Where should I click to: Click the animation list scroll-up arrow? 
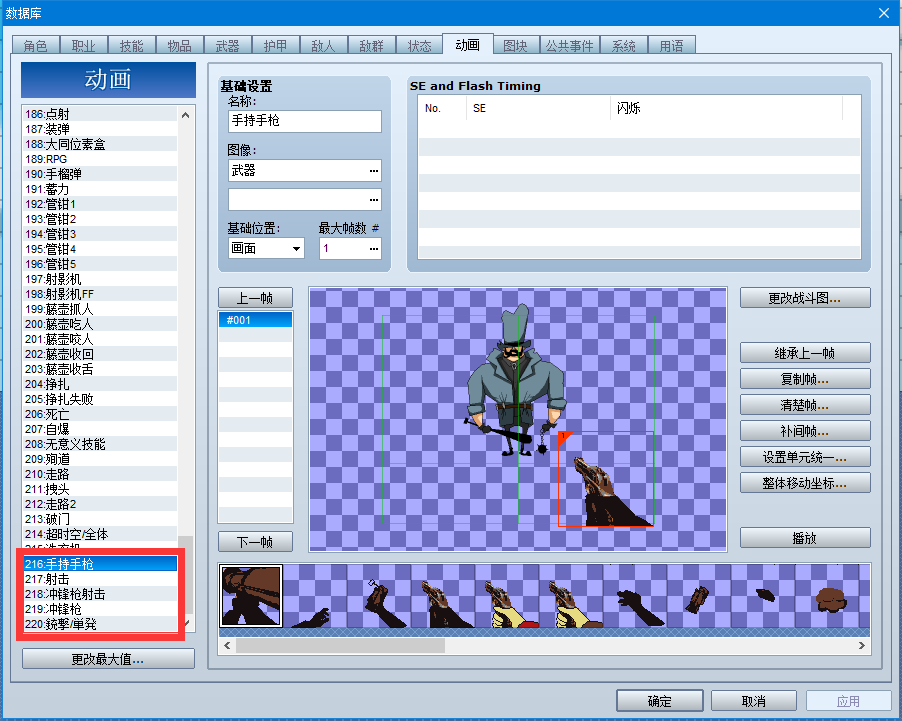tap(185, 115)
